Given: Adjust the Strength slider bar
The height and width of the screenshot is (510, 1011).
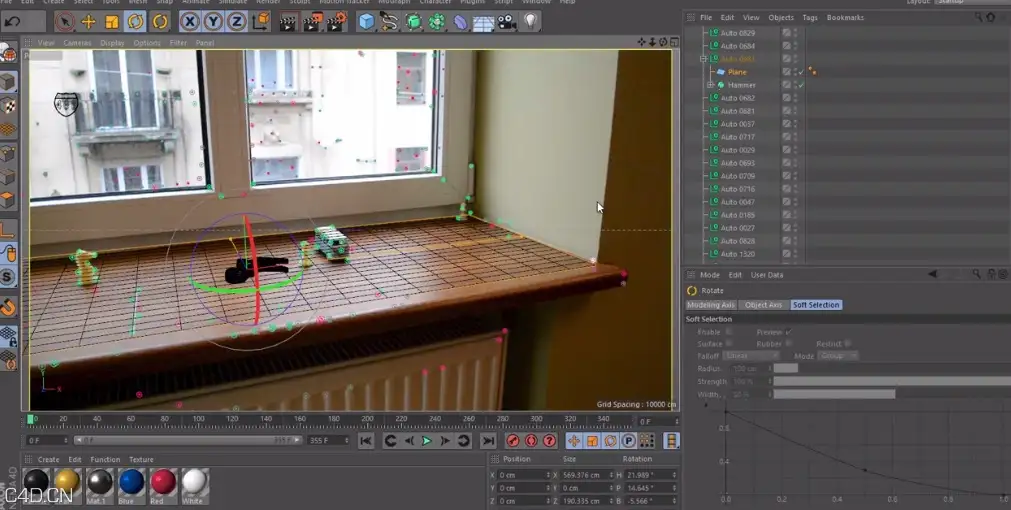Looking at the screenshot, I should coord(892,382).
